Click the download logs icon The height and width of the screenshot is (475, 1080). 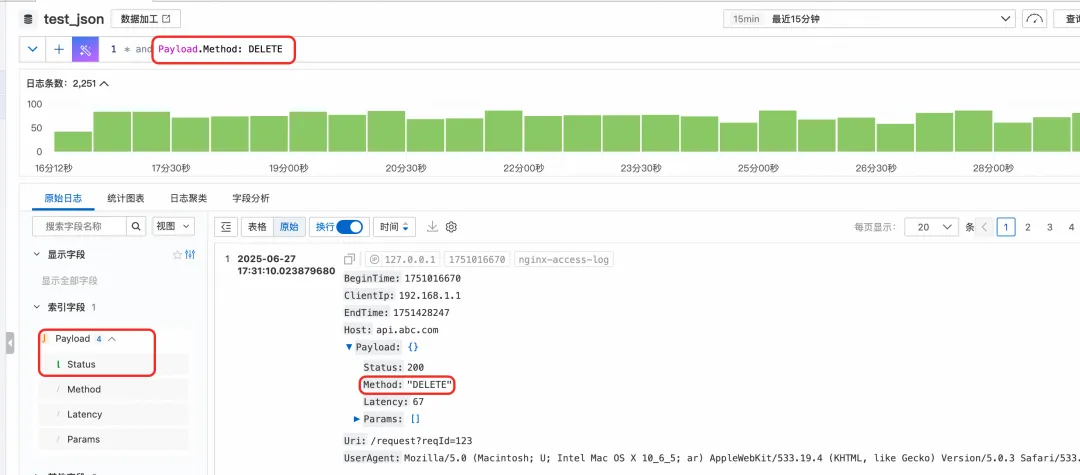(x=433, y=227)
